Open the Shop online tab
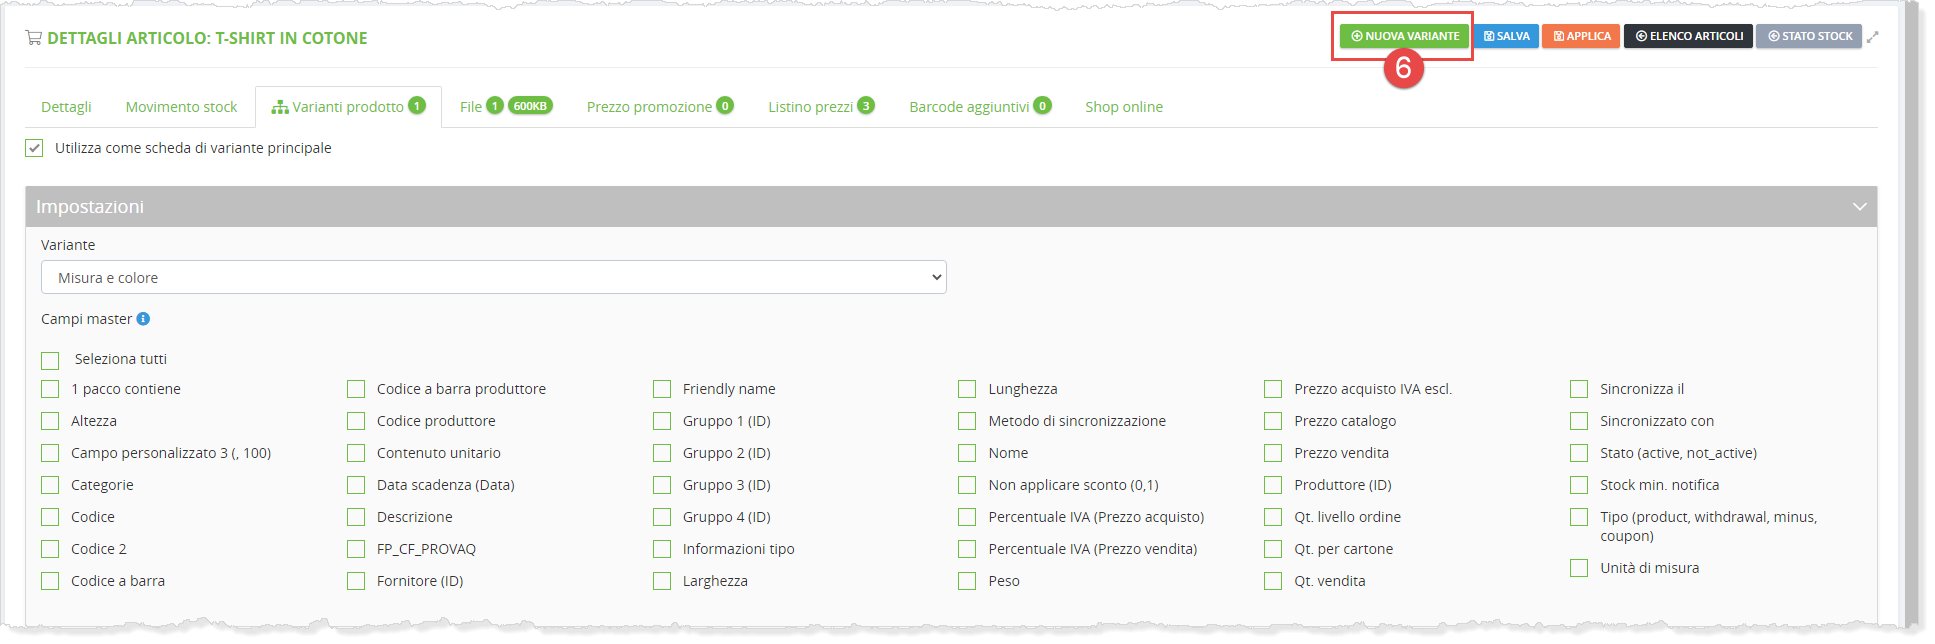The height and width of the screenshot is (644, 1935). [x=1123, y=107]
